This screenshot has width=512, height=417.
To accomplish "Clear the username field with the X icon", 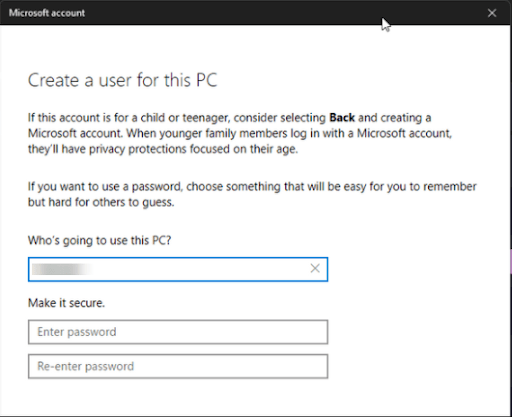I will [315, 269].
